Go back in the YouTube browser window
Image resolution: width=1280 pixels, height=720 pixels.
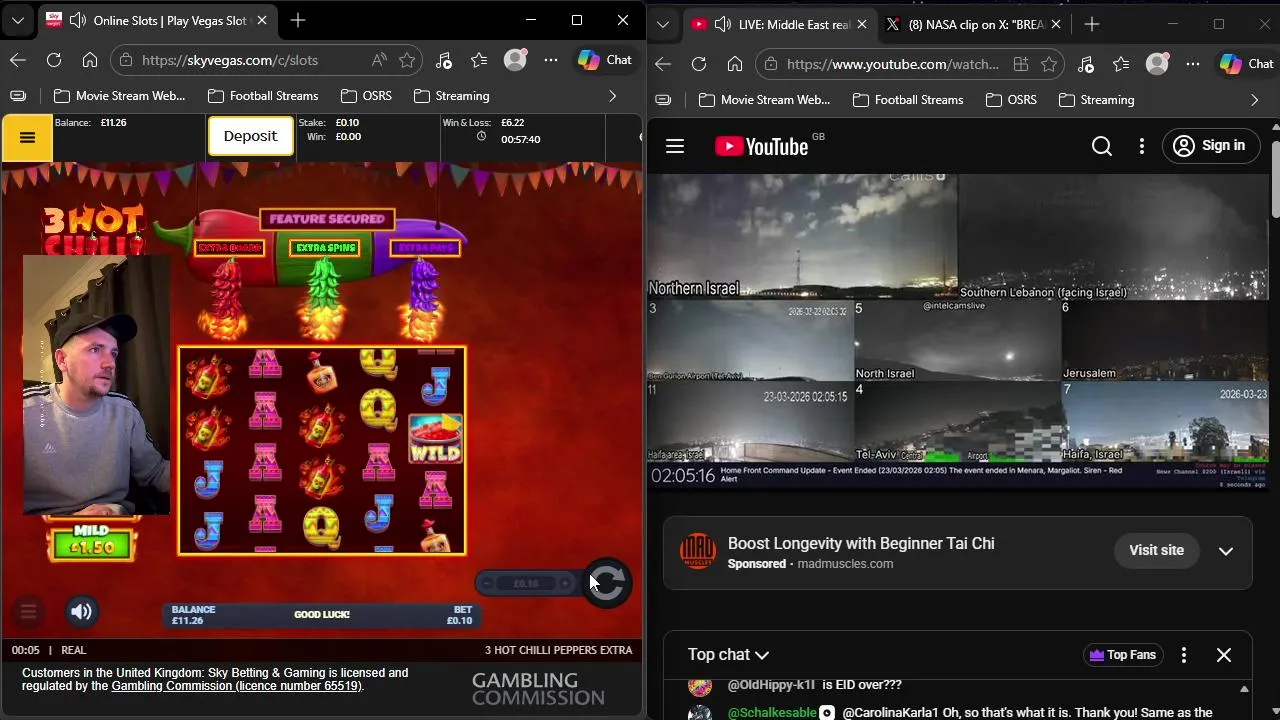pos(663,64)
